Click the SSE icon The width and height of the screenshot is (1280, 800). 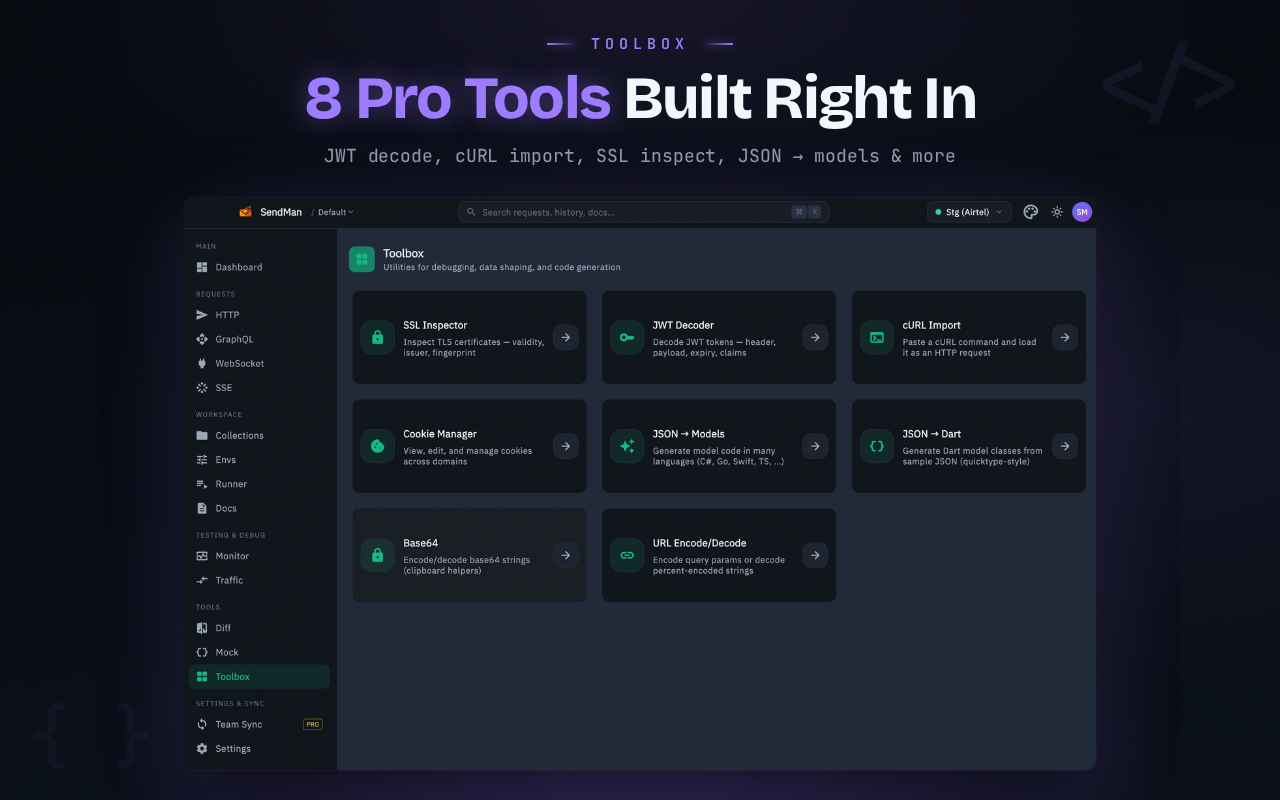202,387
